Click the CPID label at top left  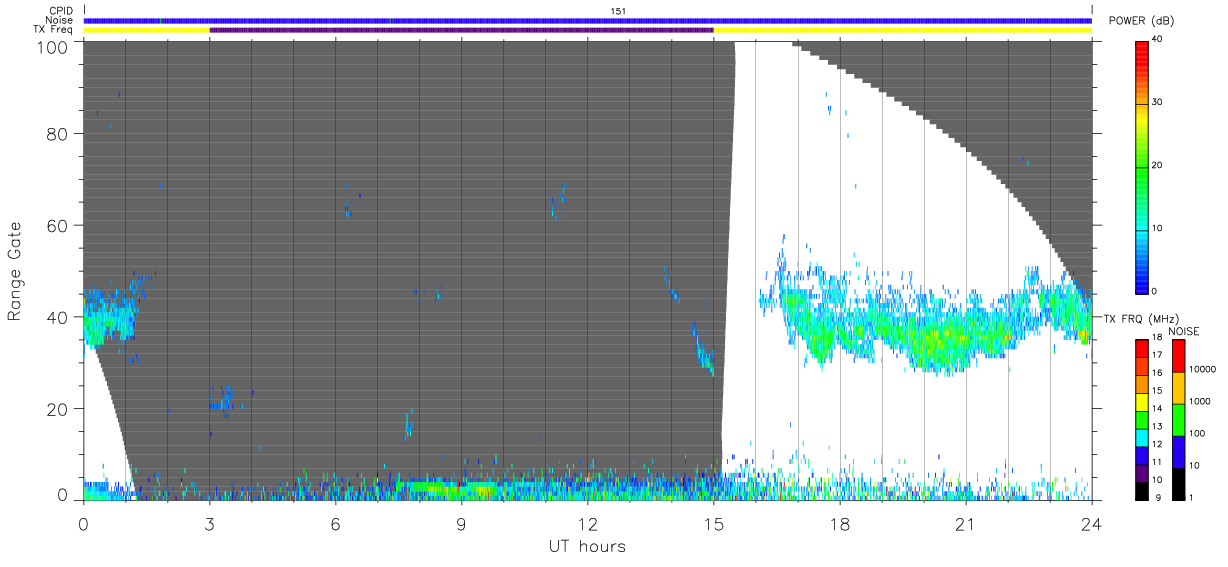click(x=60, y=11)
